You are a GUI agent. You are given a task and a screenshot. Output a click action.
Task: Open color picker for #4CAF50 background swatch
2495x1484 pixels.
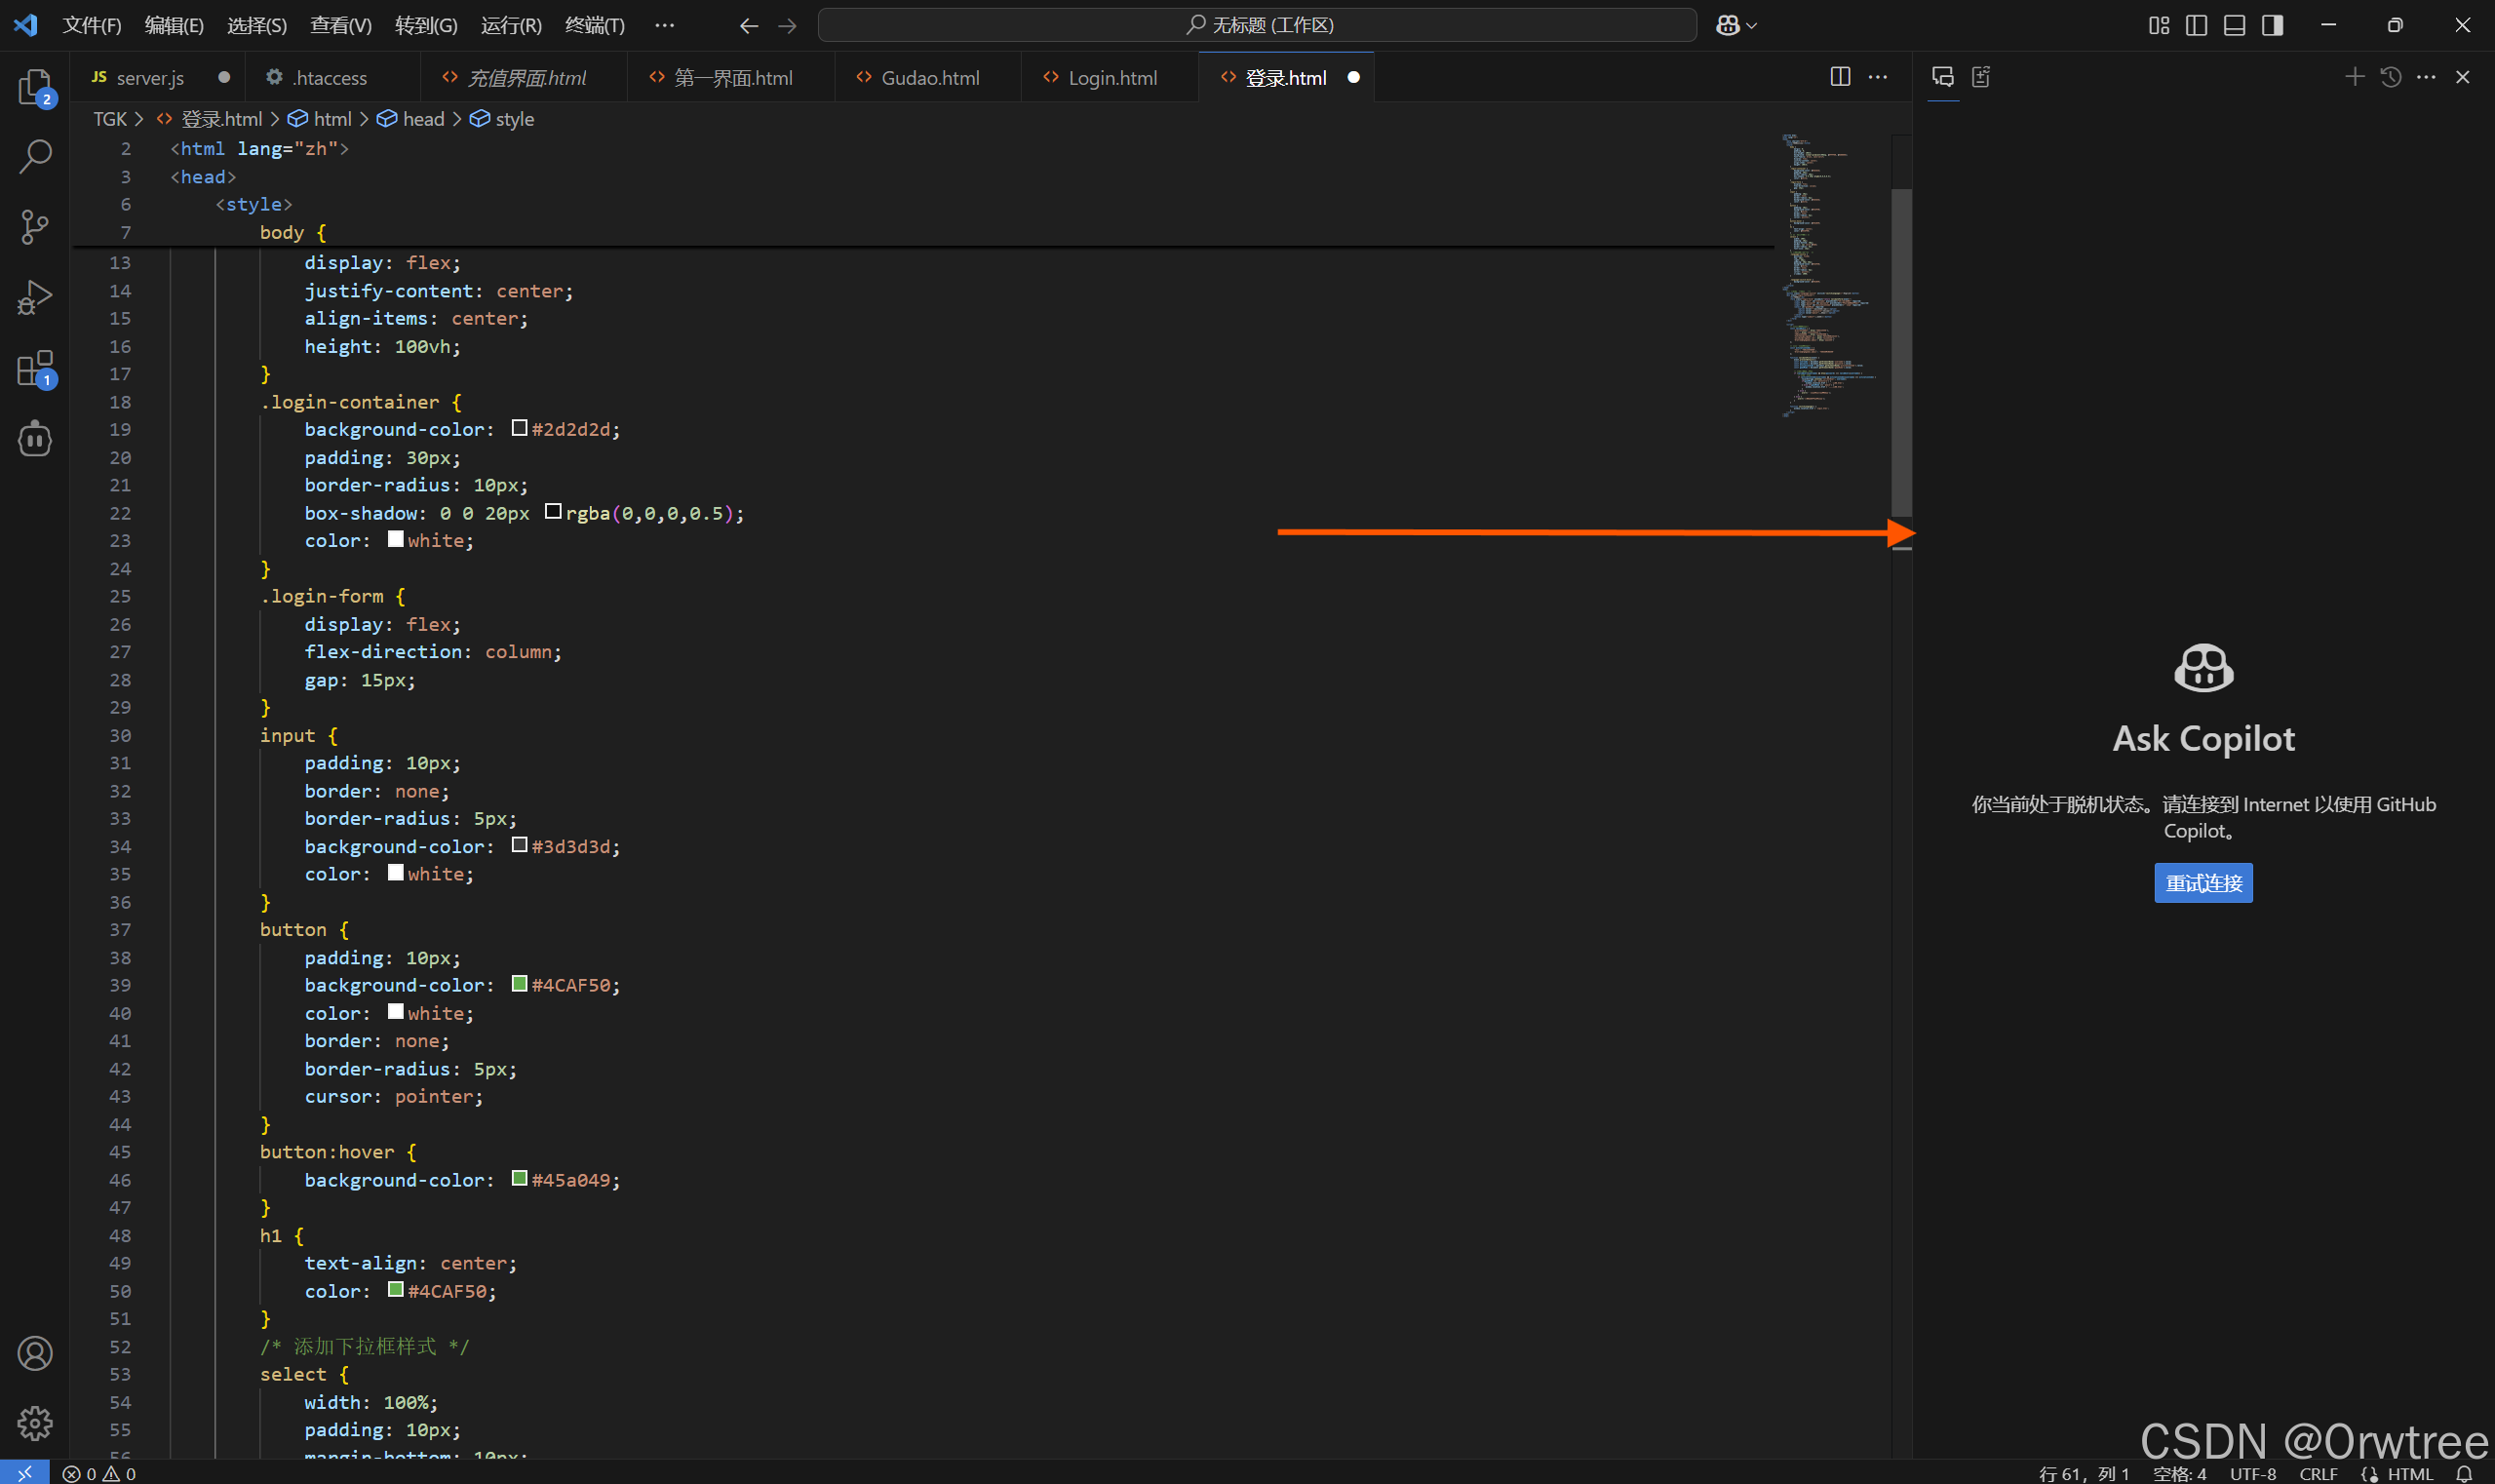[x=519, y=984]
